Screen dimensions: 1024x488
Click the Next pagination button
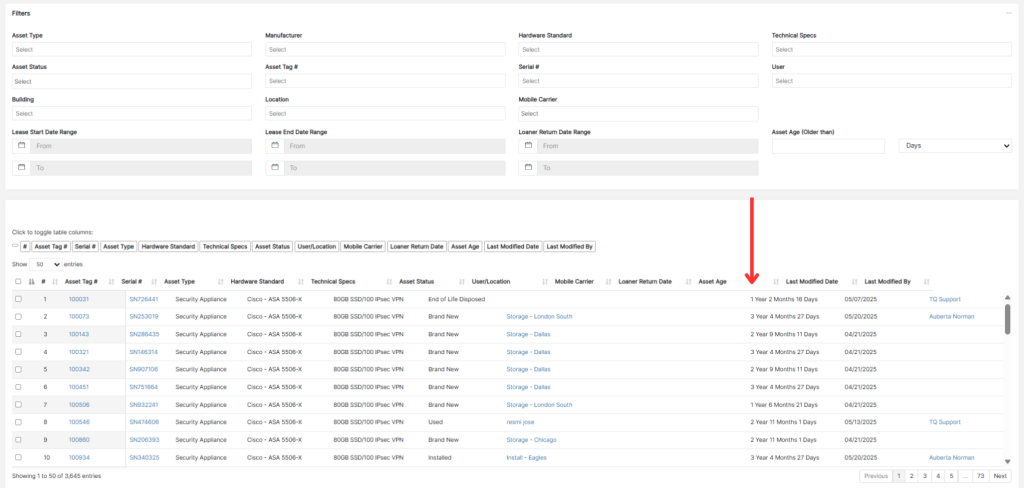pos(1000,476)
